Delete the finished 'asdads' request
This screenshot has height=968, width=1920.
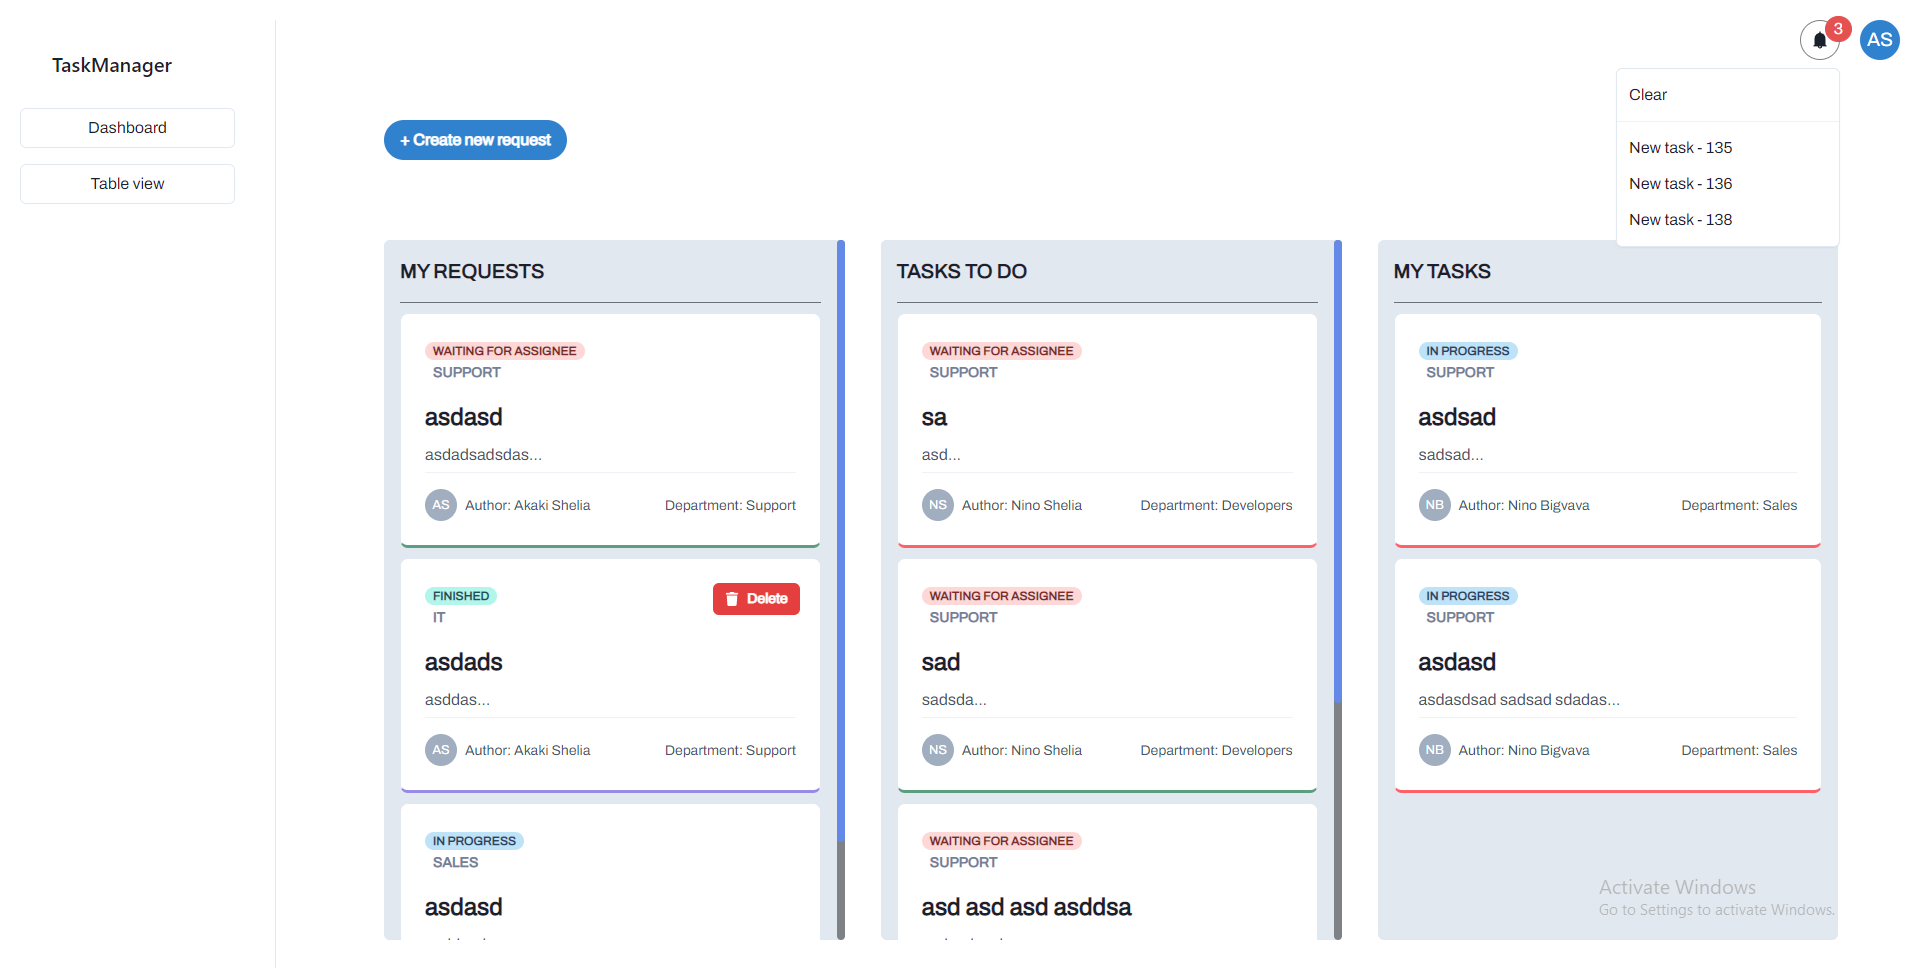[x=756, y=599]
